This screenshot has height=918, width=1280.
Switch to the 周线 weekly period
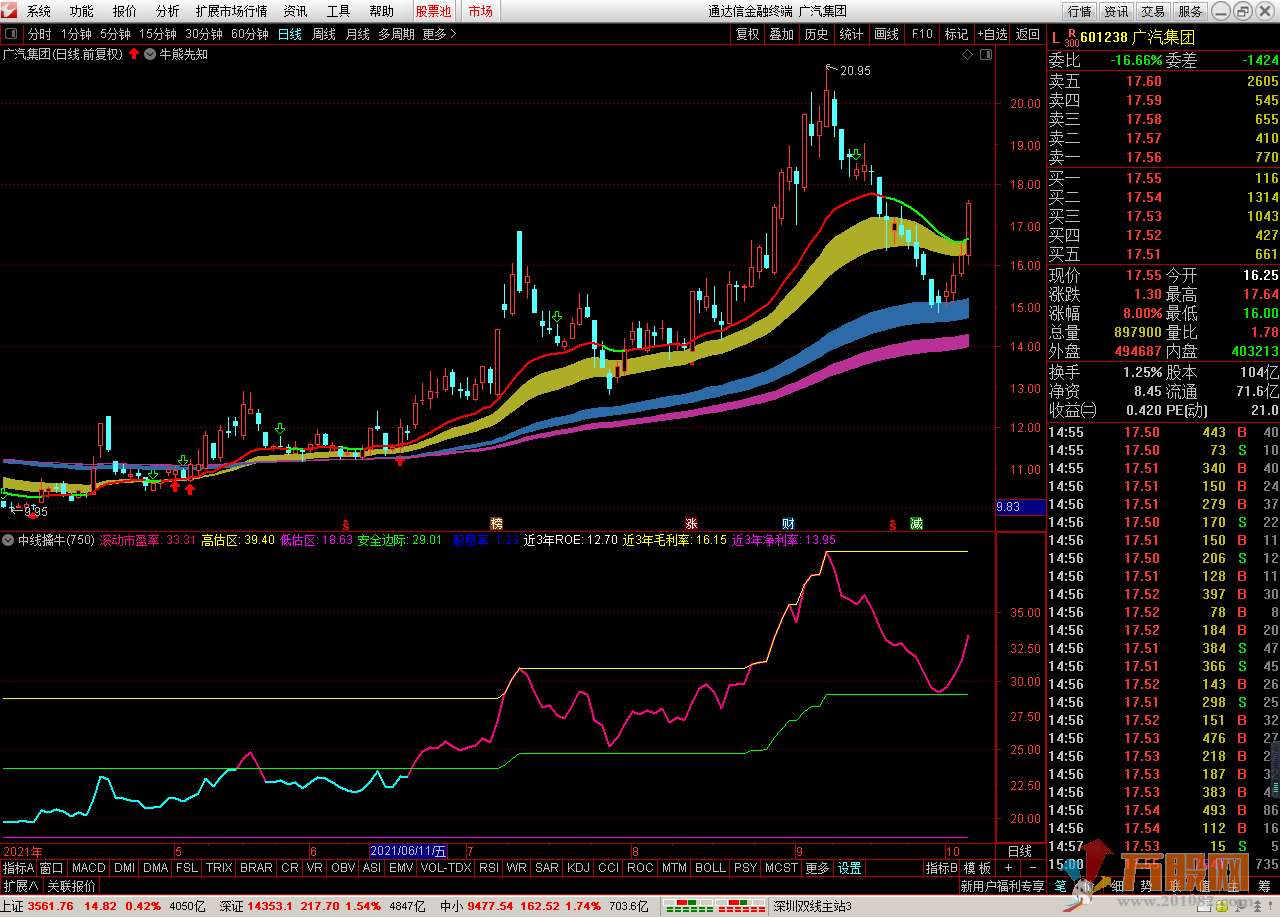click(324, 34)
